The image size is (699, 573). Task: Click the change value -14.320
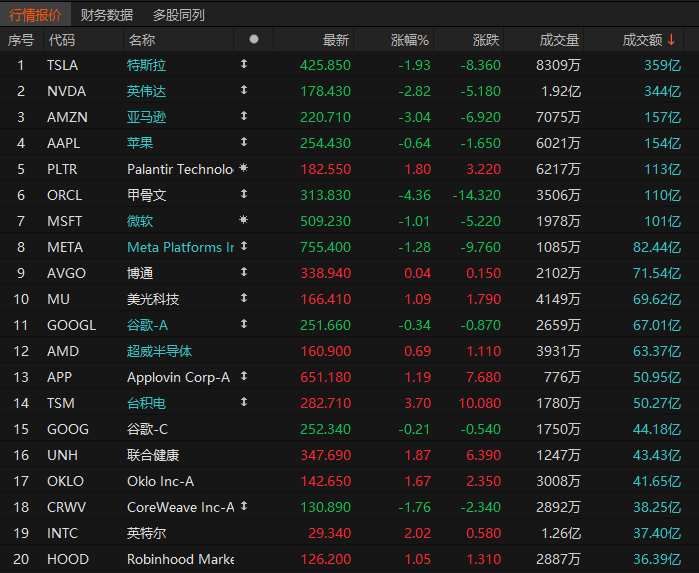coord(477,195)
